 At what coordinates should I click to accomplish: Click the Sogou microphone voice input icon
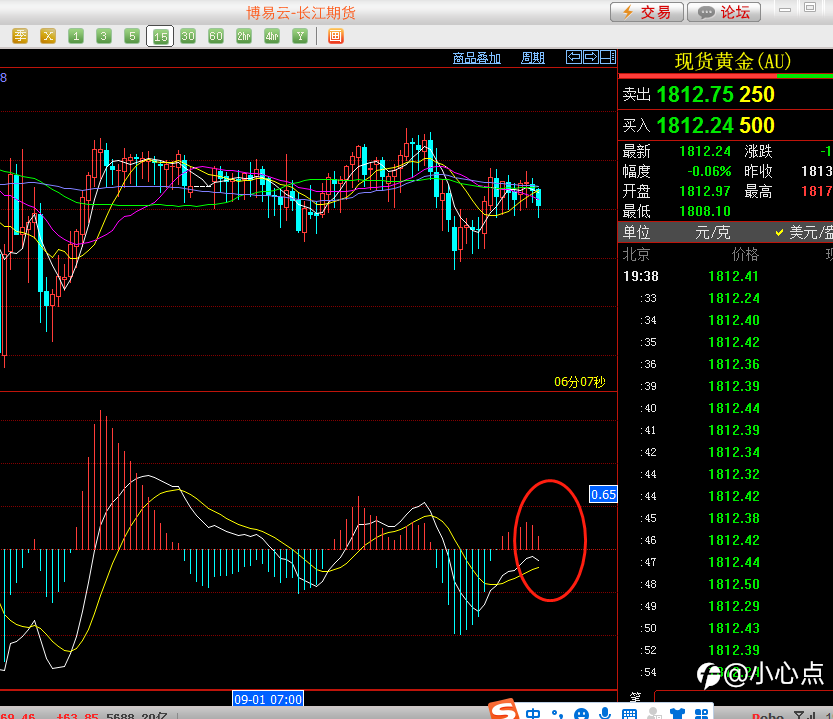(605, 714)
